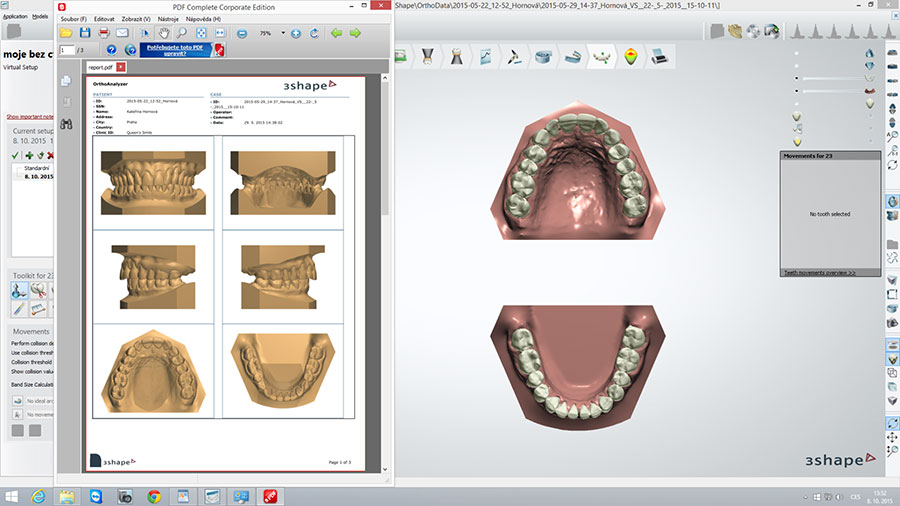This screenshot has height=506, width=900.
Task: Open the zoom percentage dropdown arrow
Action: pos(283,33)
